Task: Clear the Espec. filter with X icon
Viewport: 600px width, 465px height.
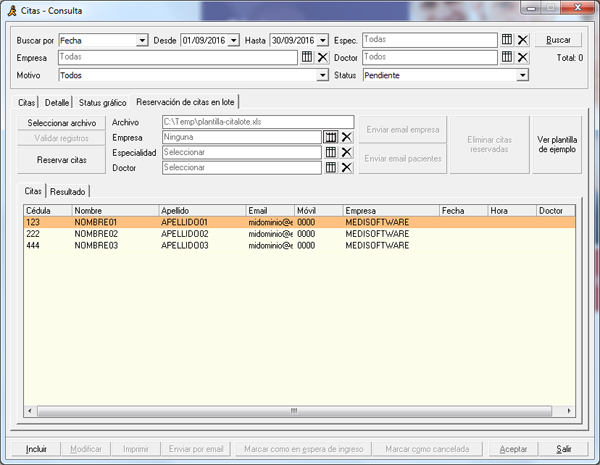Action: point(522,40)
